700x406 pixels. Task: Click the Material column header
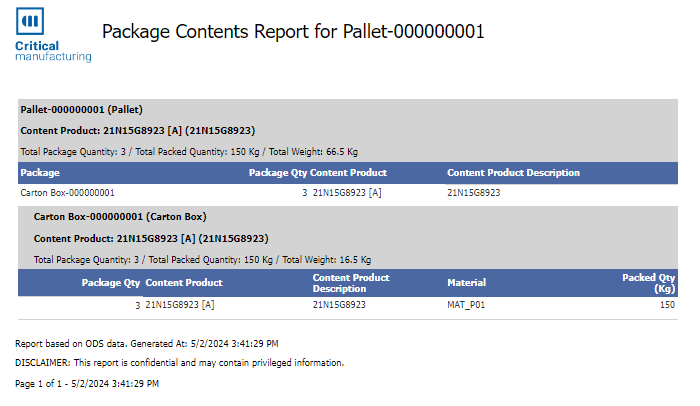point(466,283)
